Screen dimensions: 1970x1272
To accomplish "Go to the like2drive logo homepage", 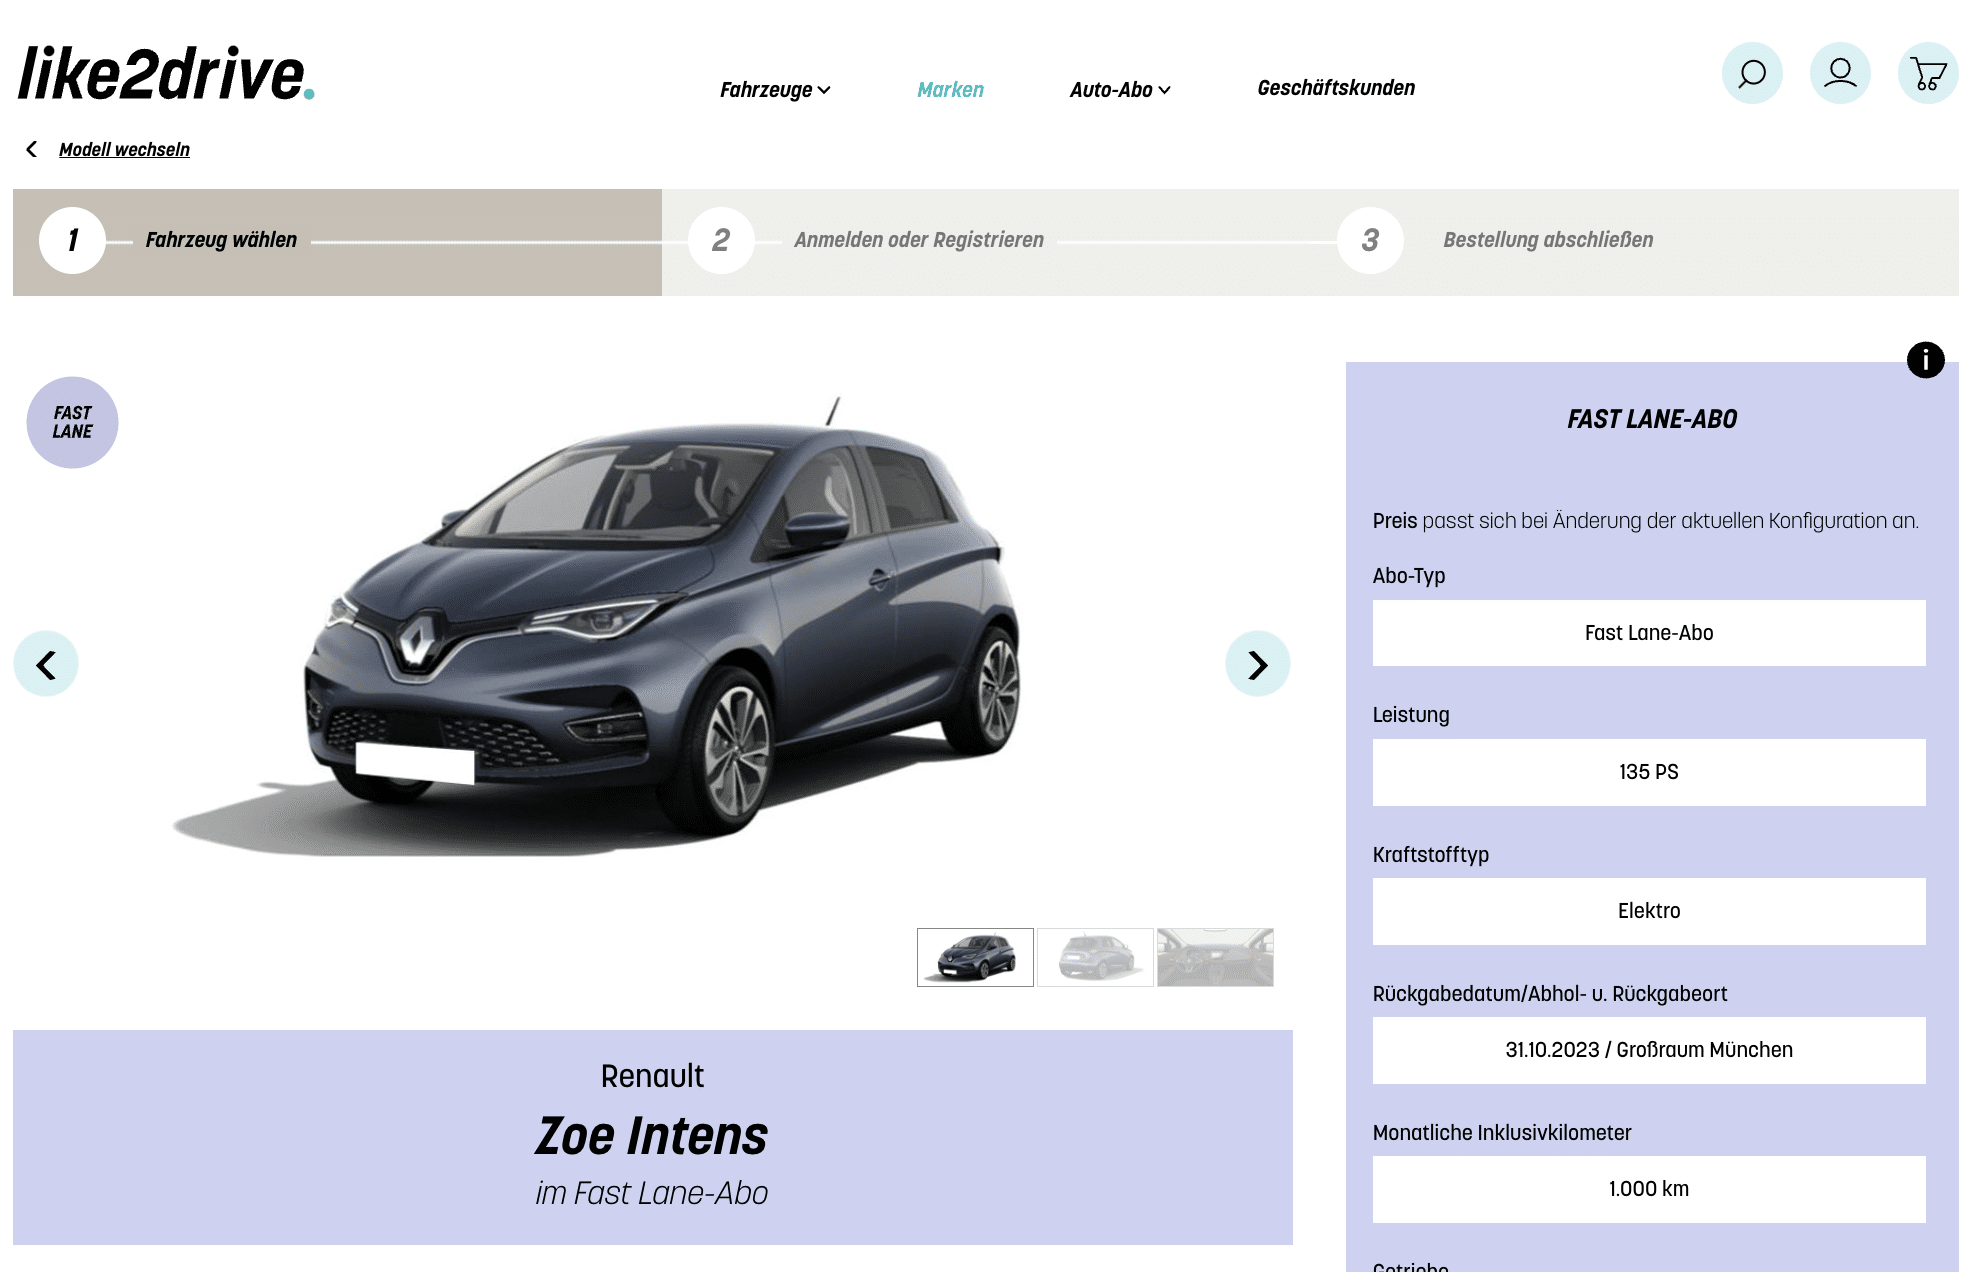I will [166, 73].
